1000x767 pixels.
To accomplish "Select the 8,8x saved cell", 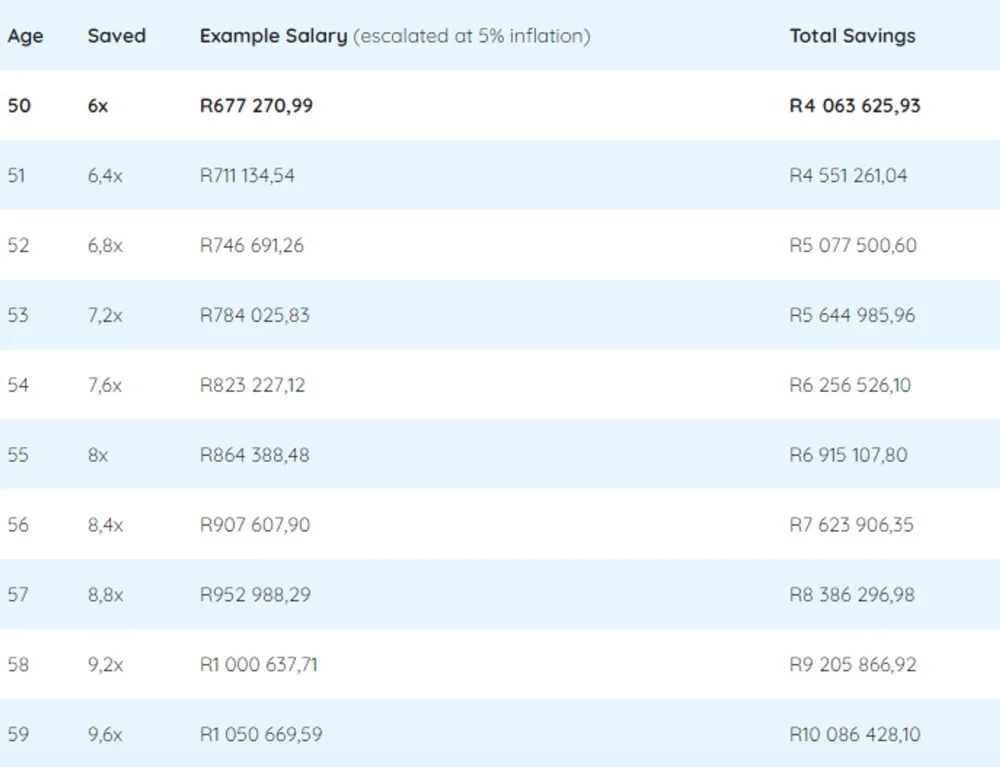I will tap(105, 595).
